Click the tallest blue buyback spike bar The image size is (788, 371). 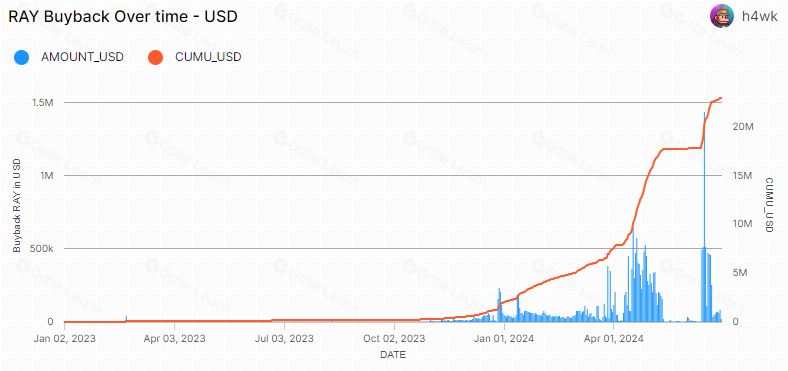(x=704, y=216)
